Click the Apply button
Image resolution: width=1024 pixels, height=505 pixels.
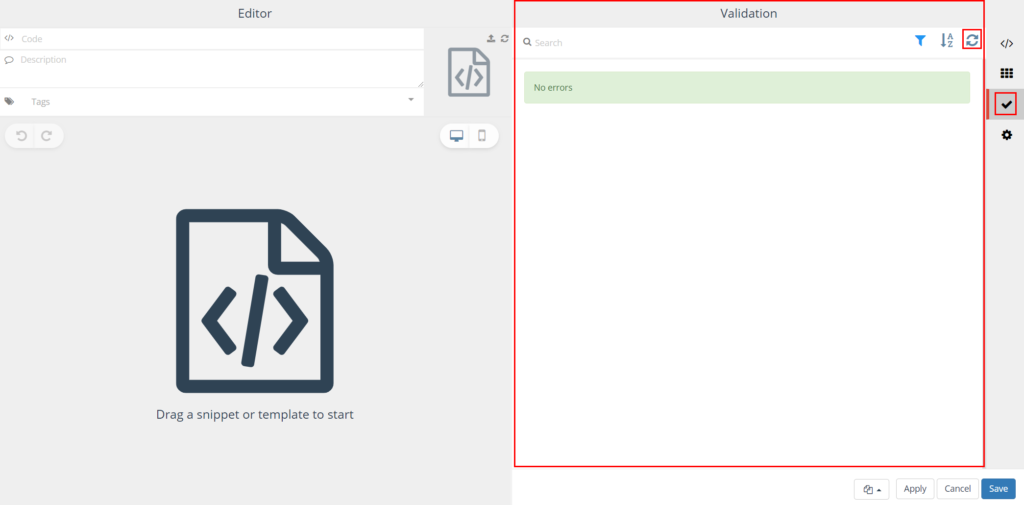pyautogui.click(x=915, y=489)
